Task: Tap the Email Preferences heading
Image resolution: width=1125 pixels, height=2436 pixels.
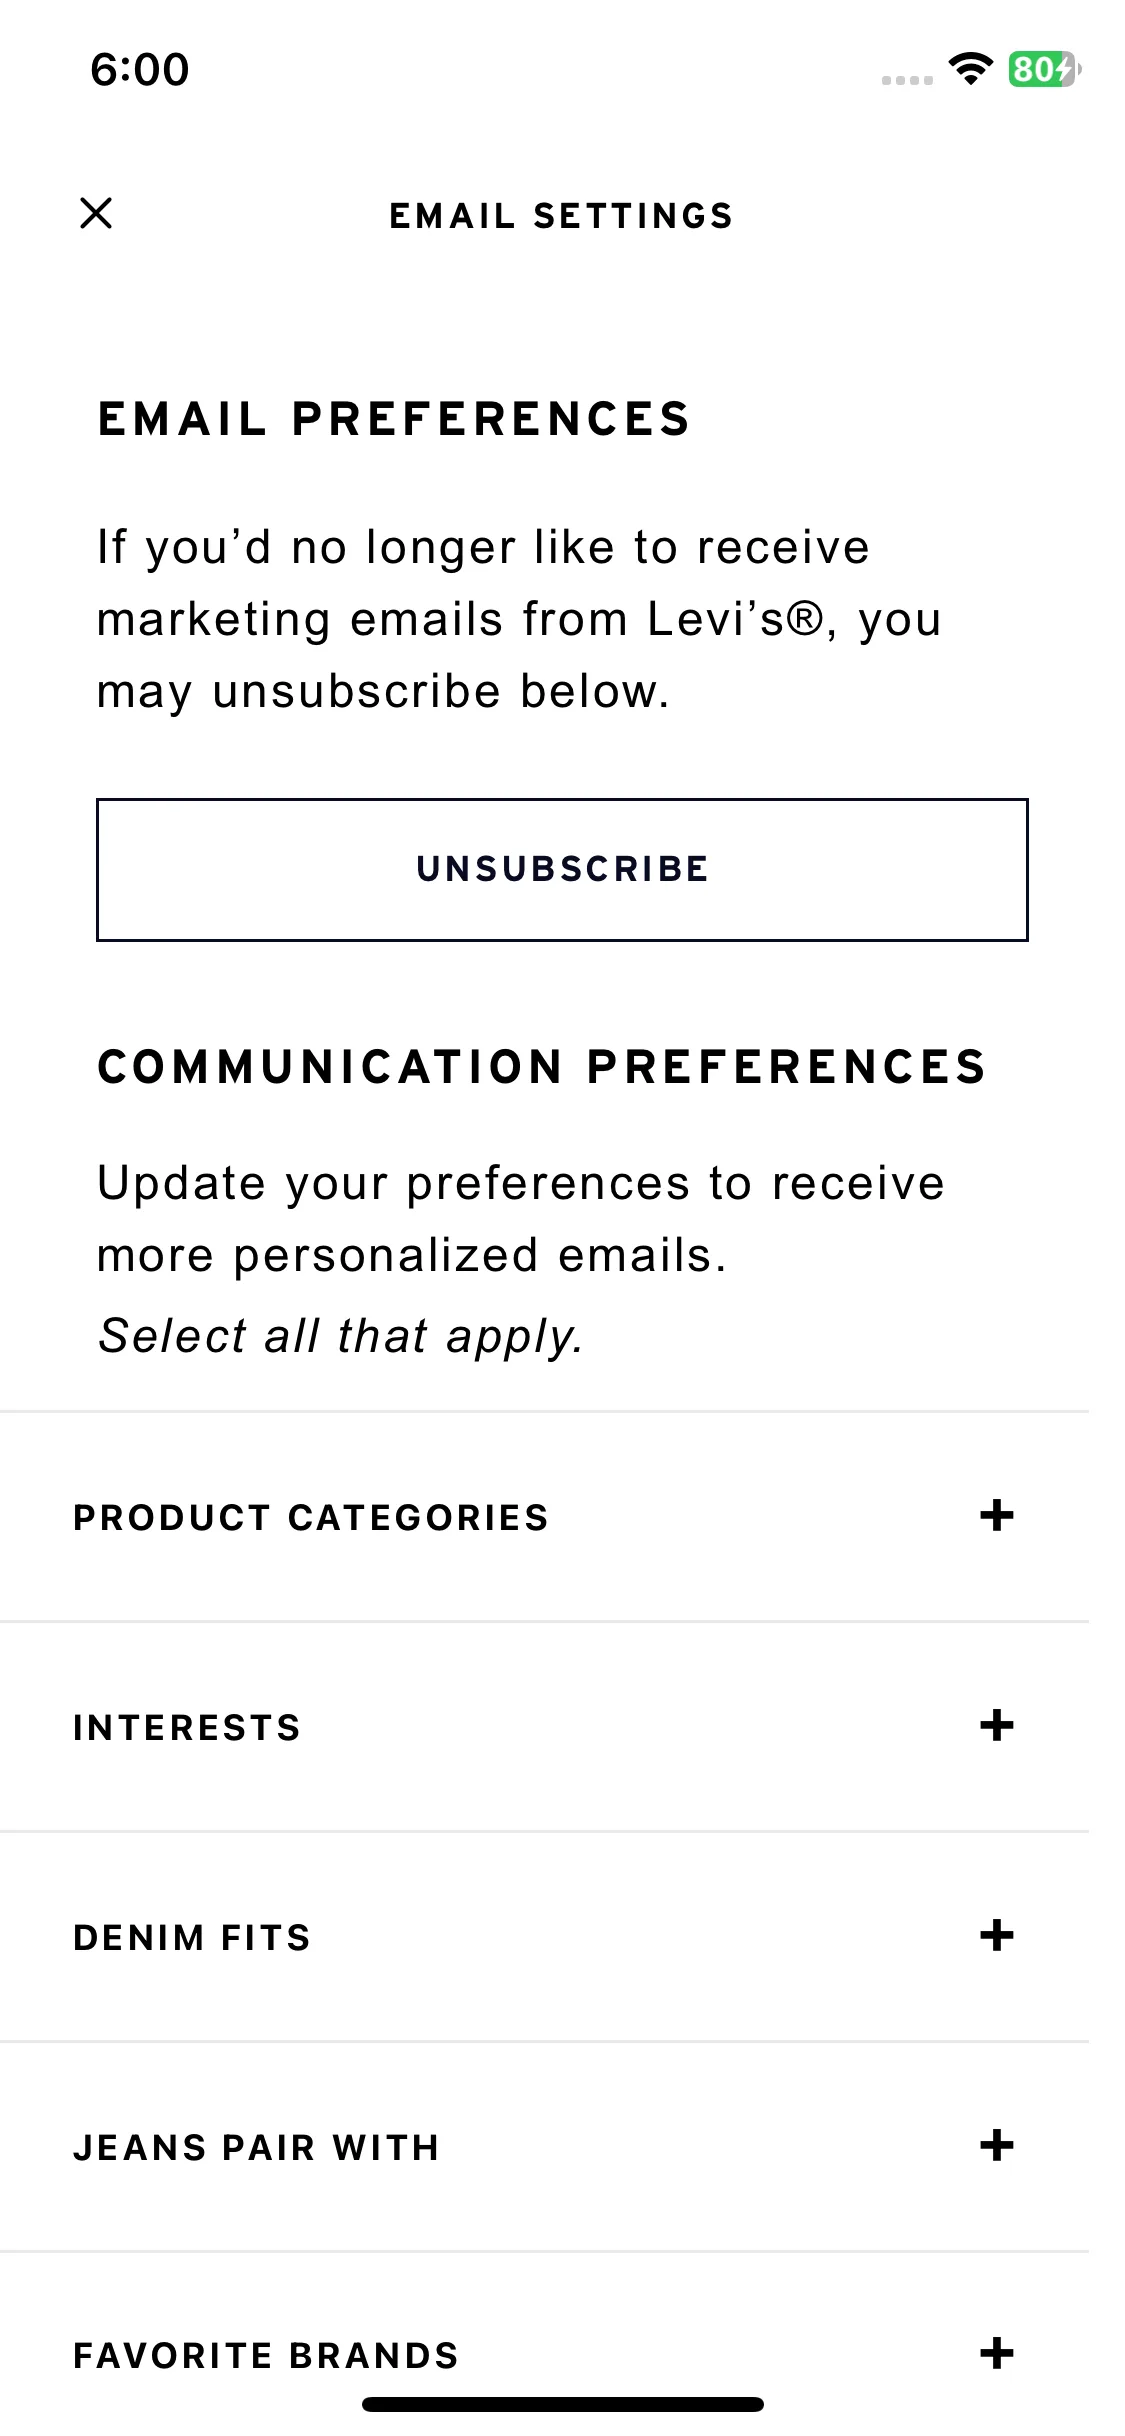Action: click(394, 419)
